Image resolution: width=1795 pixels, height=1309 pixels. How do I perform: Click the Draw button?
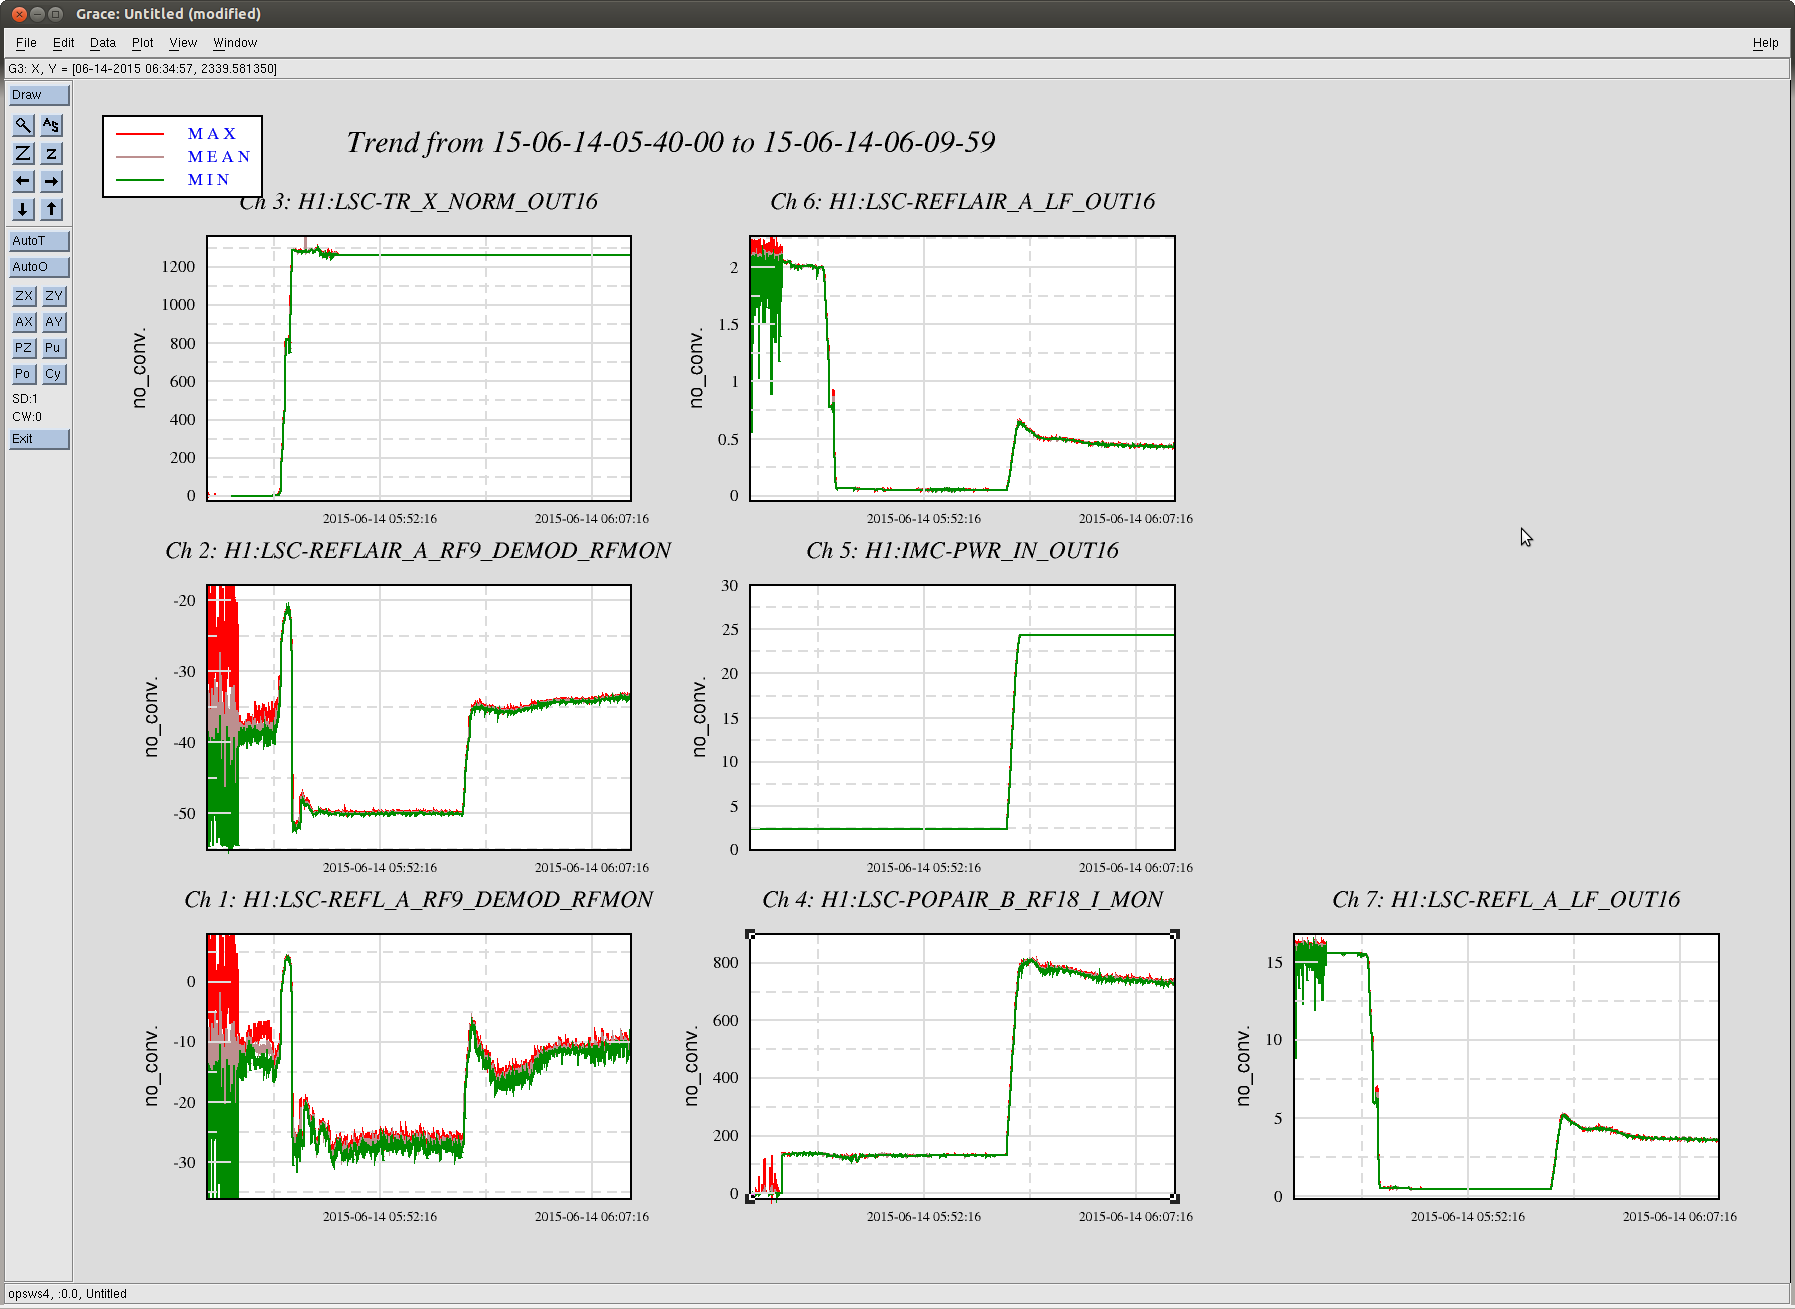39,95
